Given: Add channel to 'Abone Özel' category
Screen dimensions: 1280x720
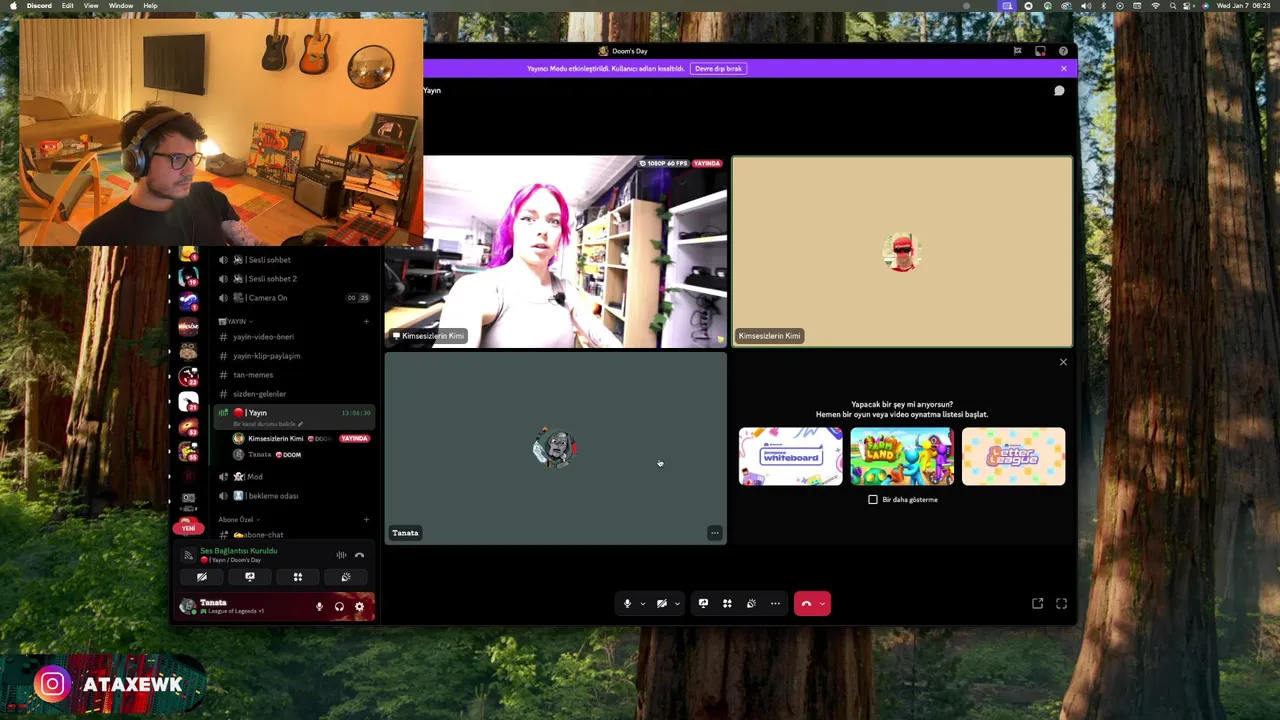Looking at the screenshot, I should (366, 520).
